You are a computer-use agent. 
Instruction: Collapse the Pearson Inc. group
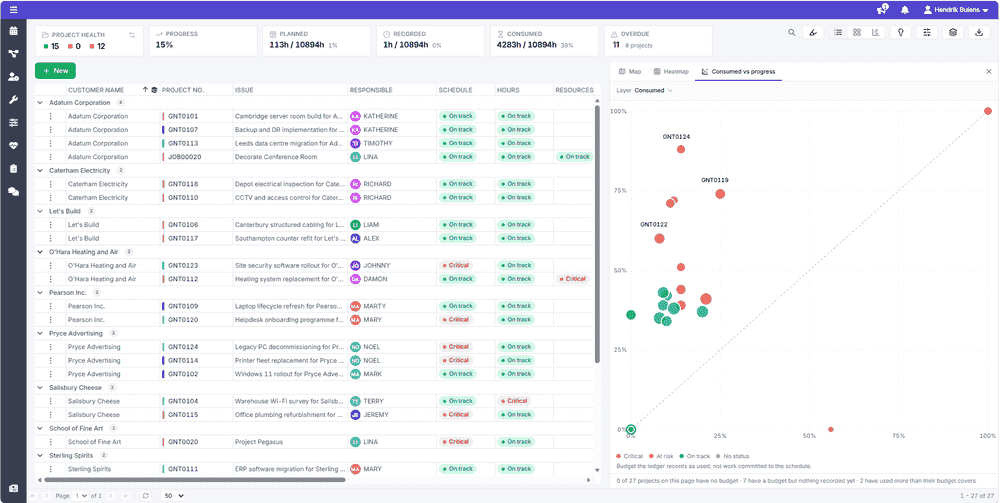tap(40, 293)
